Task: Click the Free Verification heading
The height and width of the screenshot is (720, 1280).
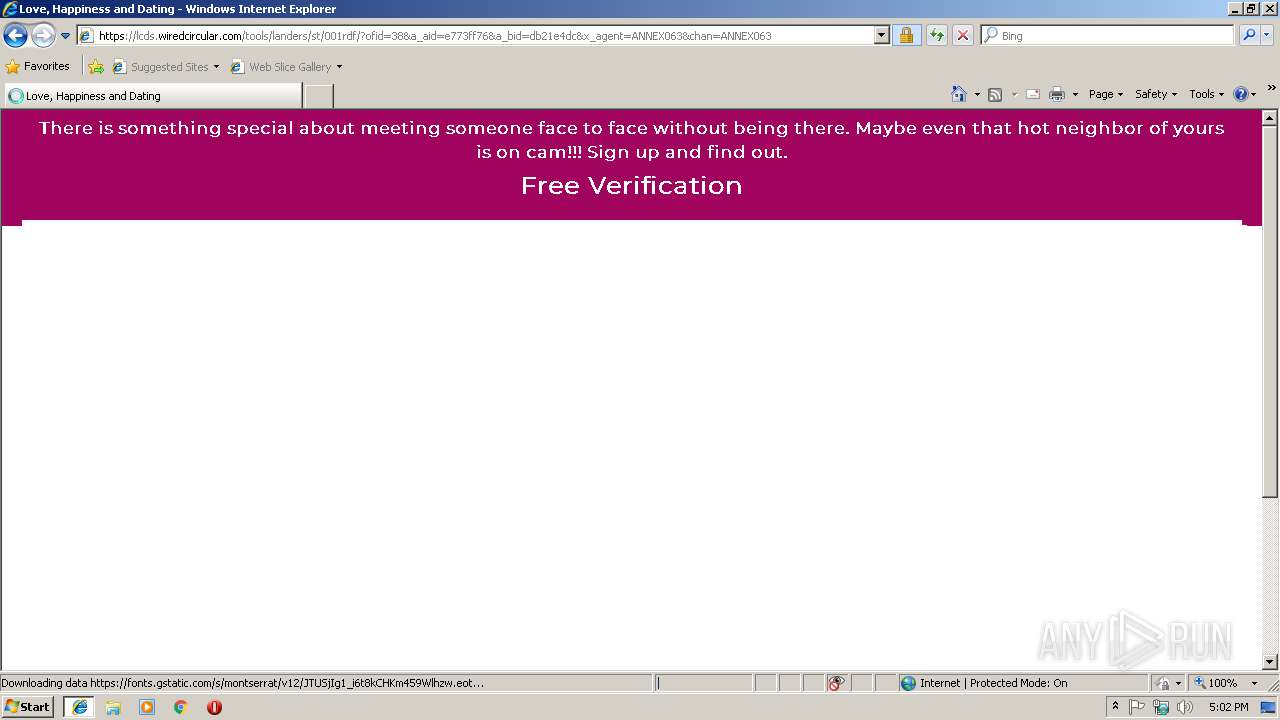Action: tap(631, 186)
